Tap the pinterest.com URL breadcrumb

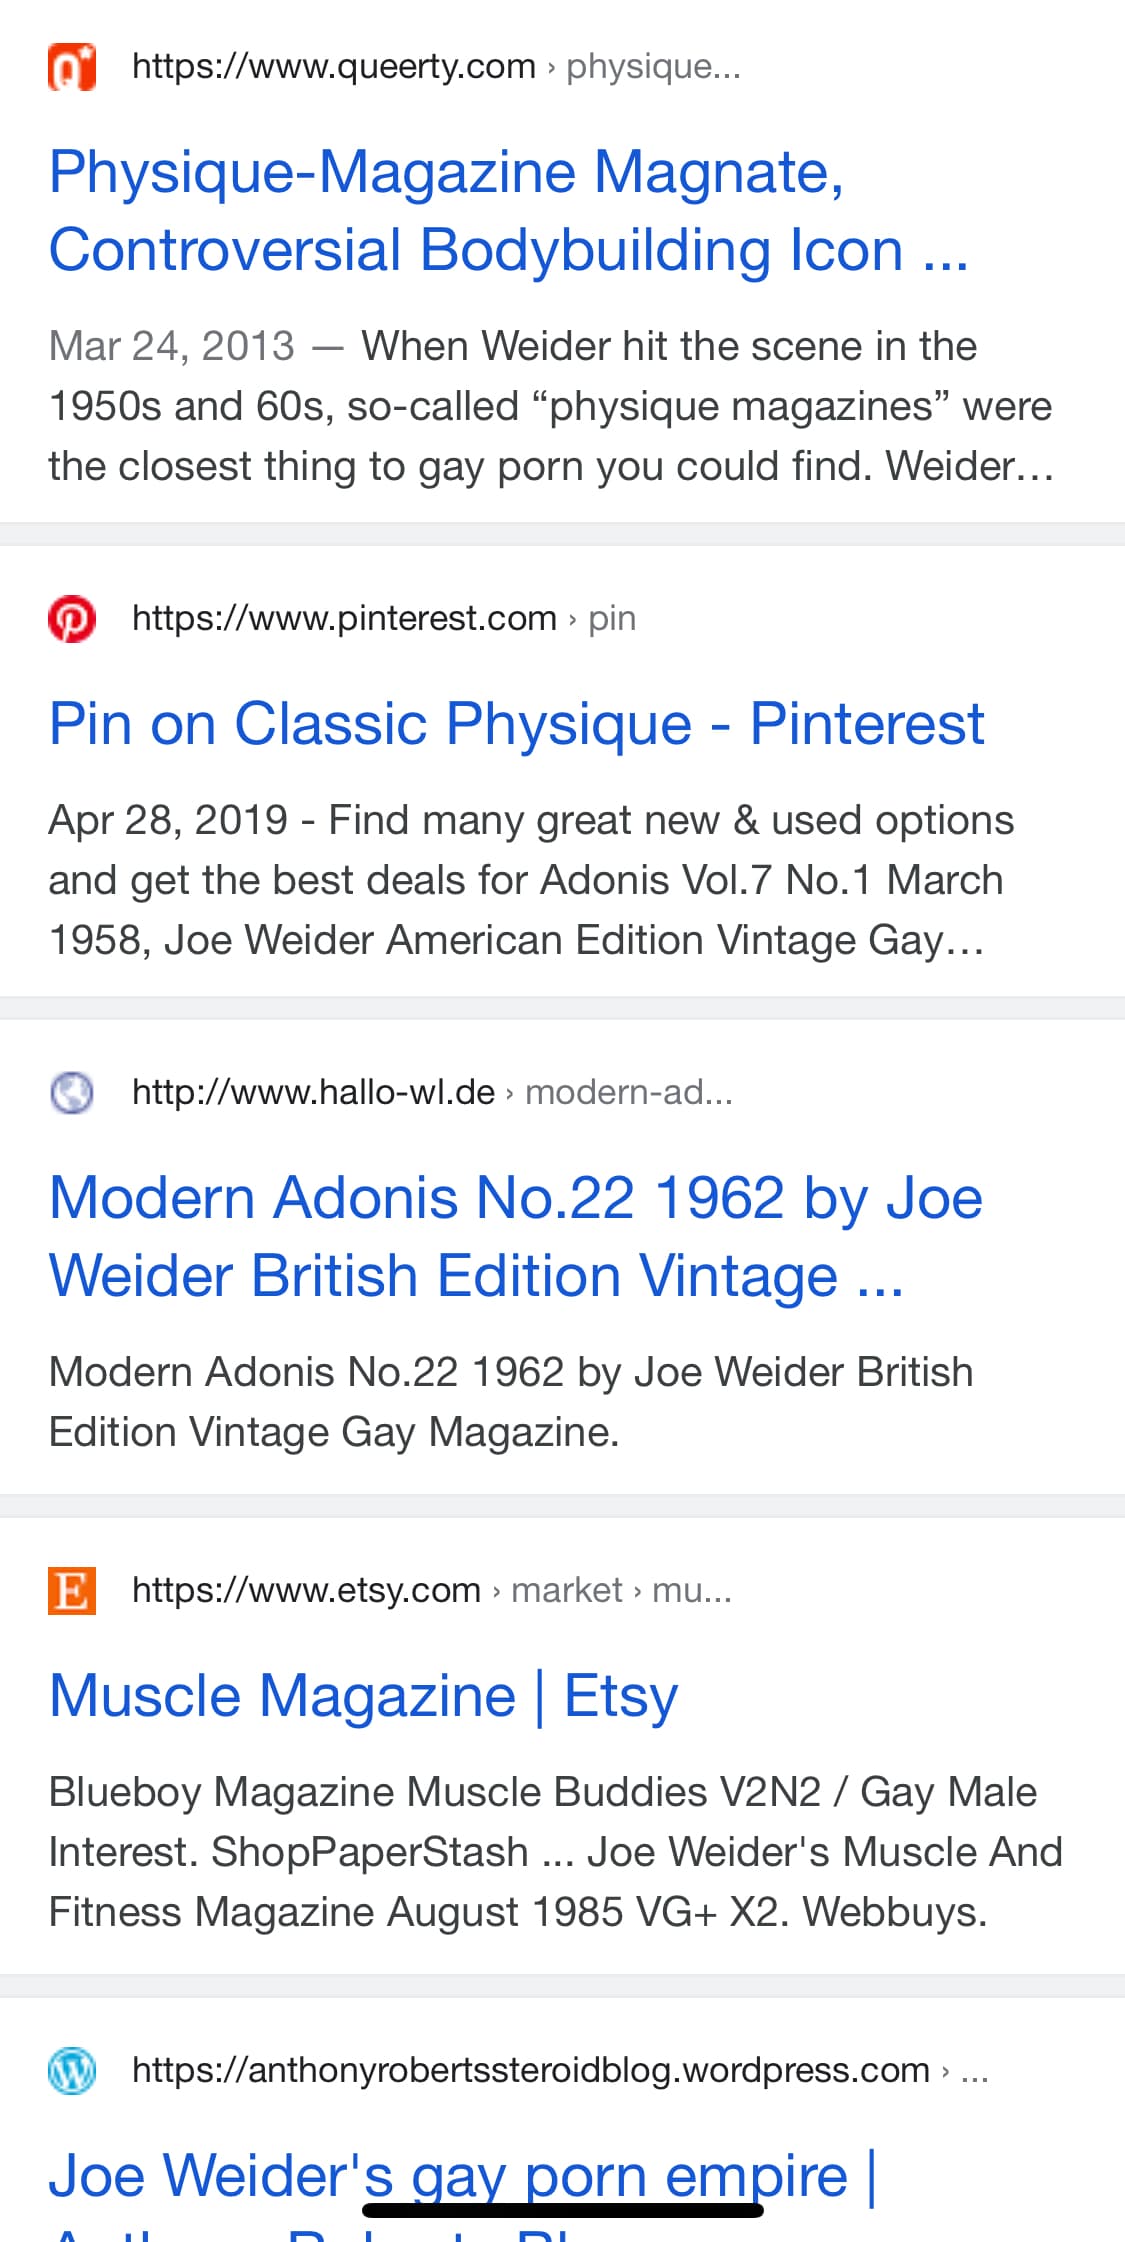click(384, 619)
